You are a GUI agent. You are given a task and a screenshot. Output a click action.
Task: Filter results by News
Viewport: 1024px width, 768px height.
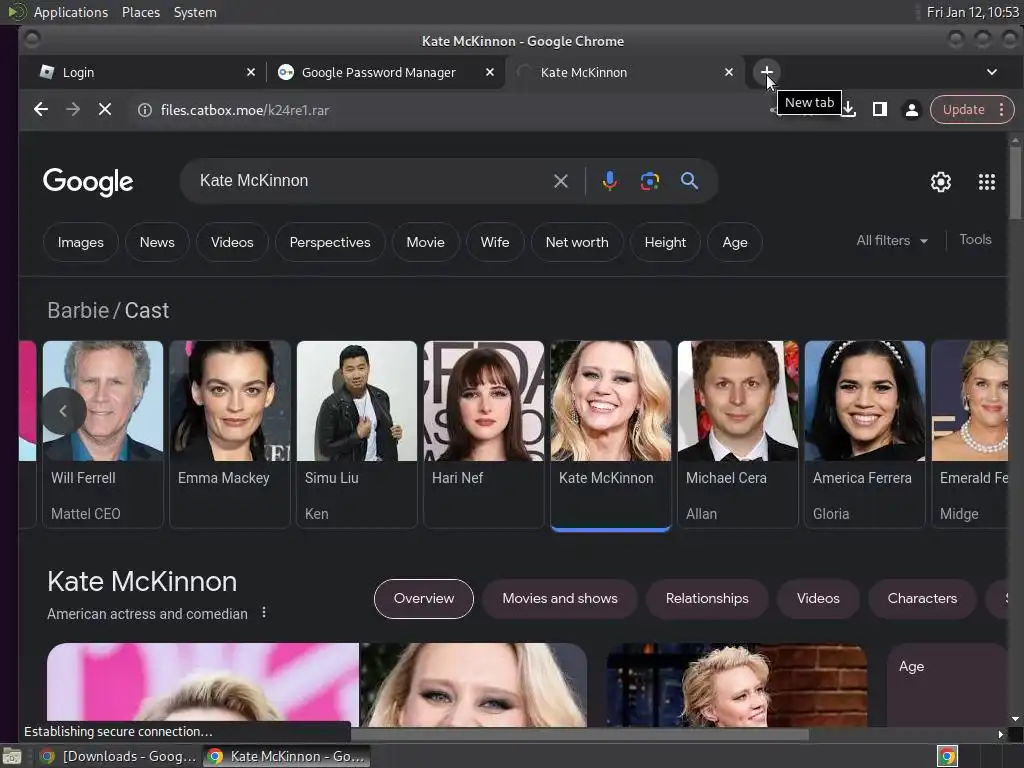157,242
